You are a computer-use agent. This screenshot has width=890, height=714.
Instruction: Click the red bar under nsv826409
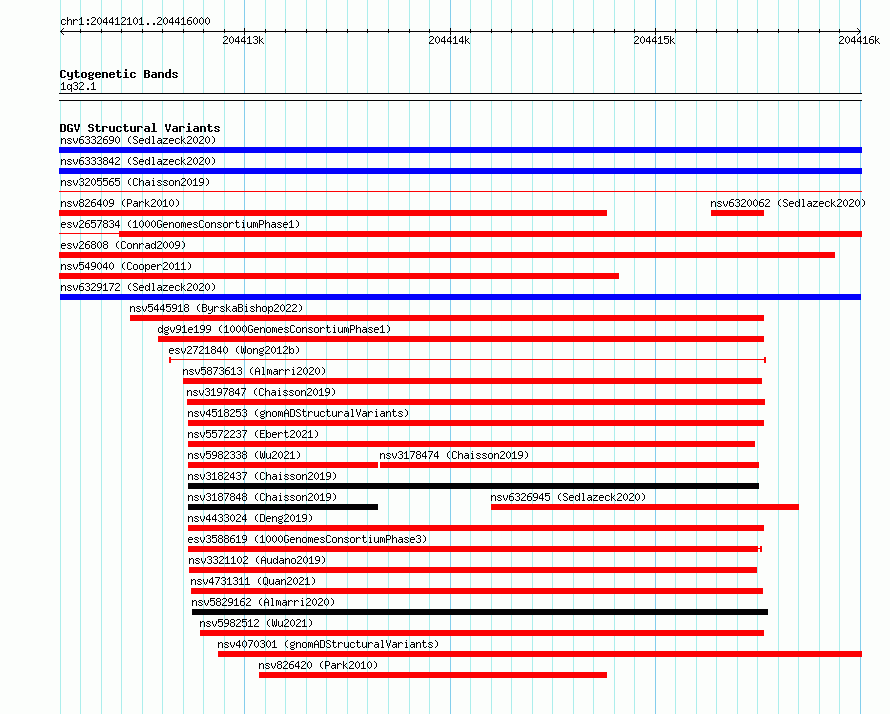pos(333,213)
